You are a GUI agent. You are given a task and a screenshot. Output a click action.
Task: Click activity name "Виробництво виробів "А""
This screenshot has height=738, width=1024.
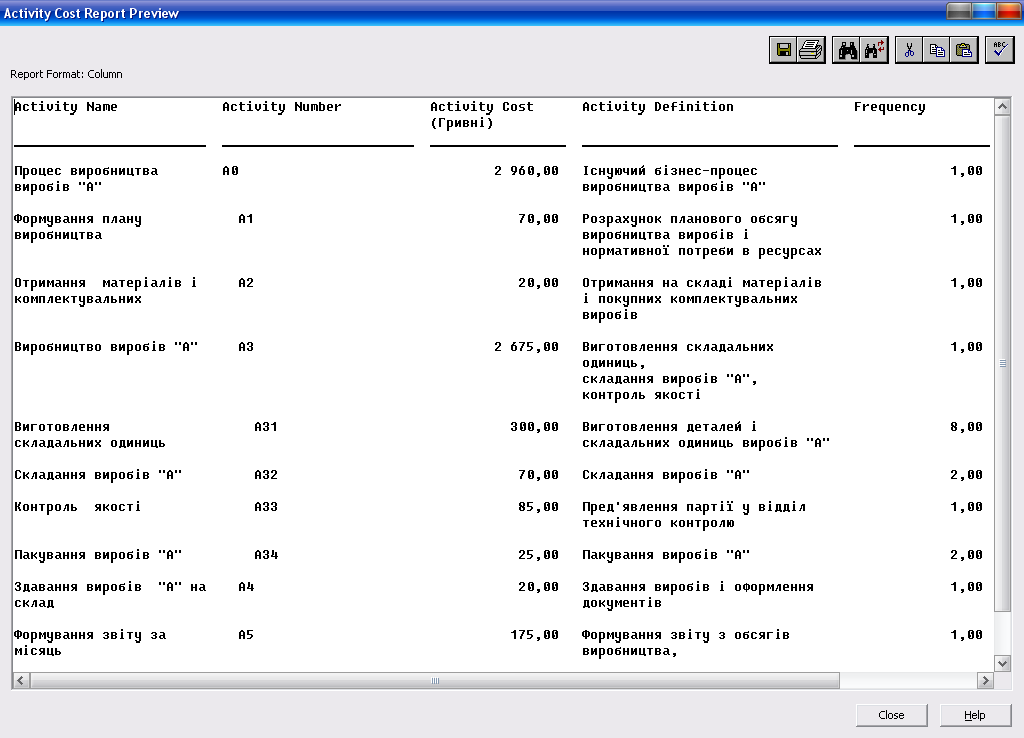coord(106,347)
